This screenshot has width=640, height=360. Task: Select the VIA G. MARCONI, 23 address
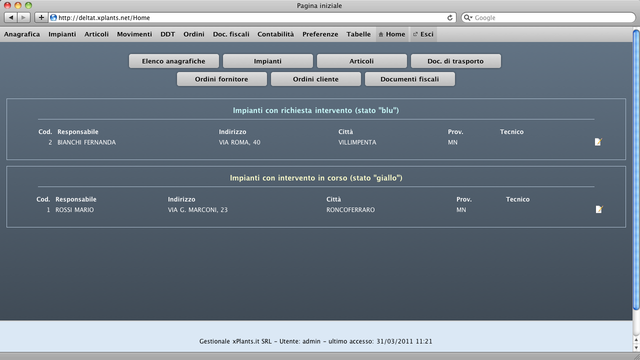pyautogui.click(x=198, y=210)
